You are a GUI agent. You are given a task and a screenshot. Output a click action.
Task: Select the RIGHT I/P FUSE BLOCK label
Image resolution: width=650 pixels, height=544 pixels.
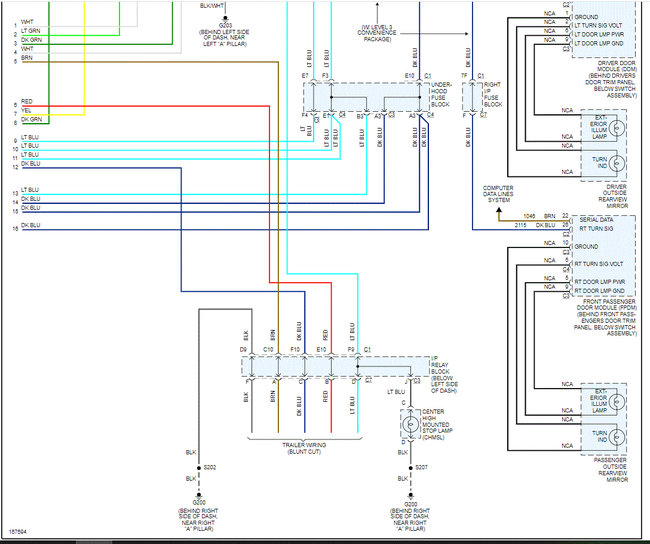coord(493,94)
